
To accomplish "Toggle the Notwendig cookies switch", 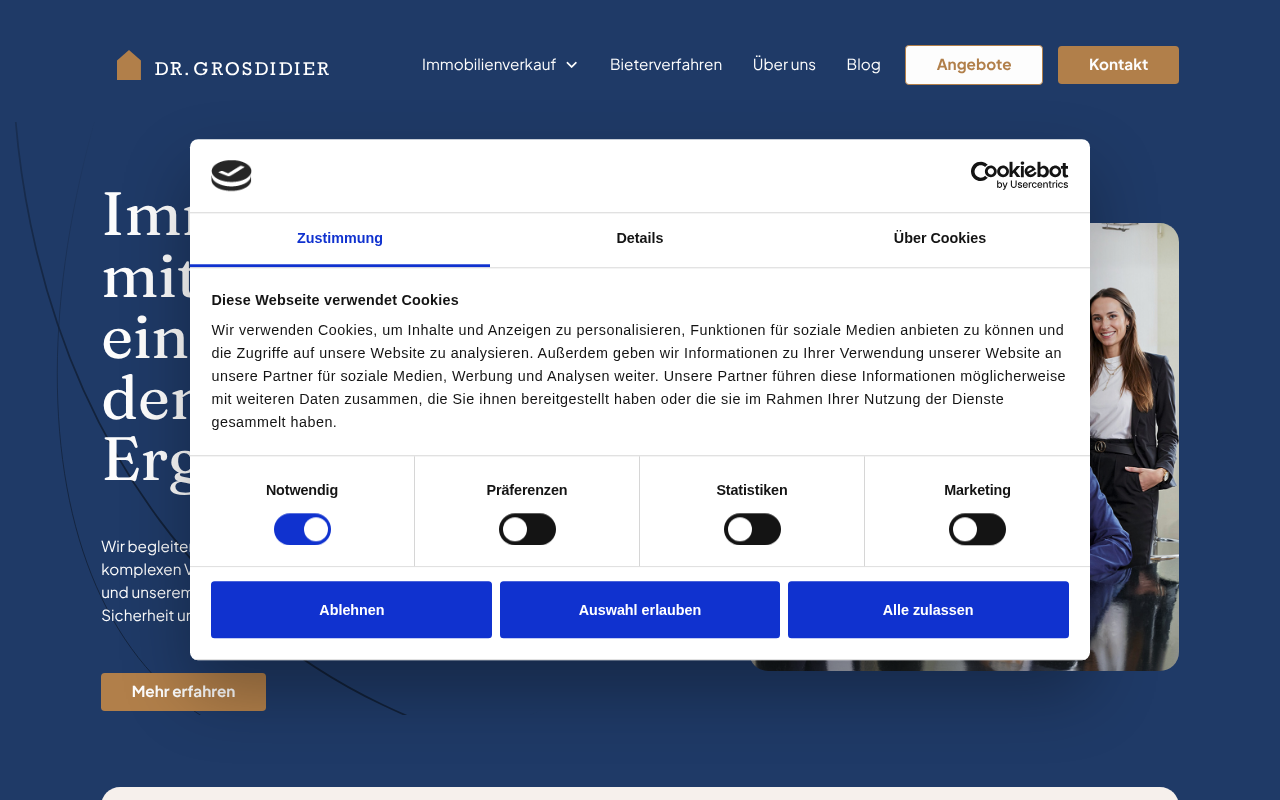I will (302, 529).
